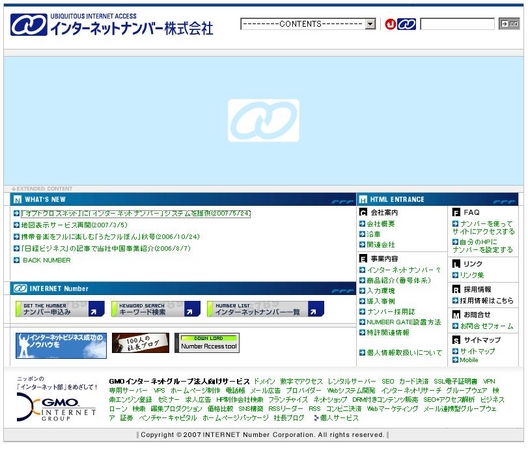Click the arrow icon beside BACK NUMBER

coord(16,260)
